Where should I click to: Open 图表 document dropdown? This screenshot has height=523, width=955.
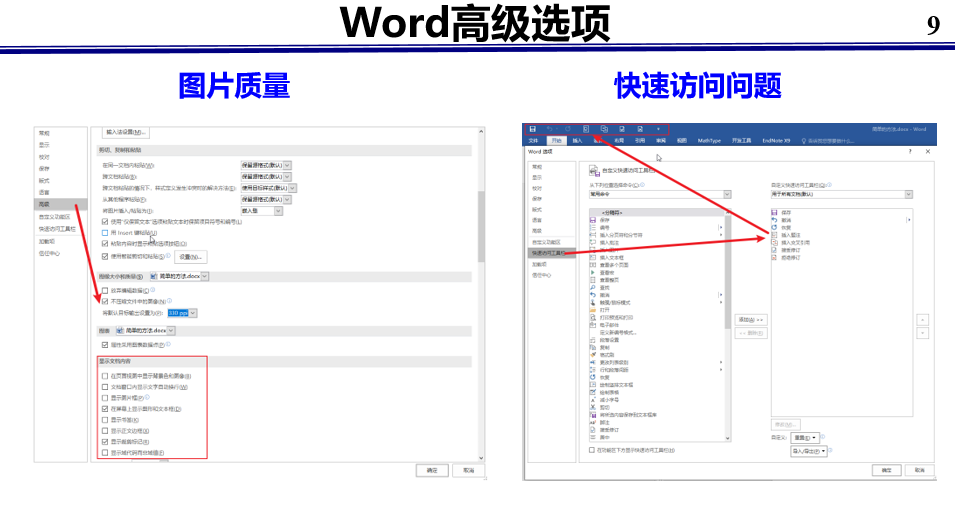[x=145, y=331]
